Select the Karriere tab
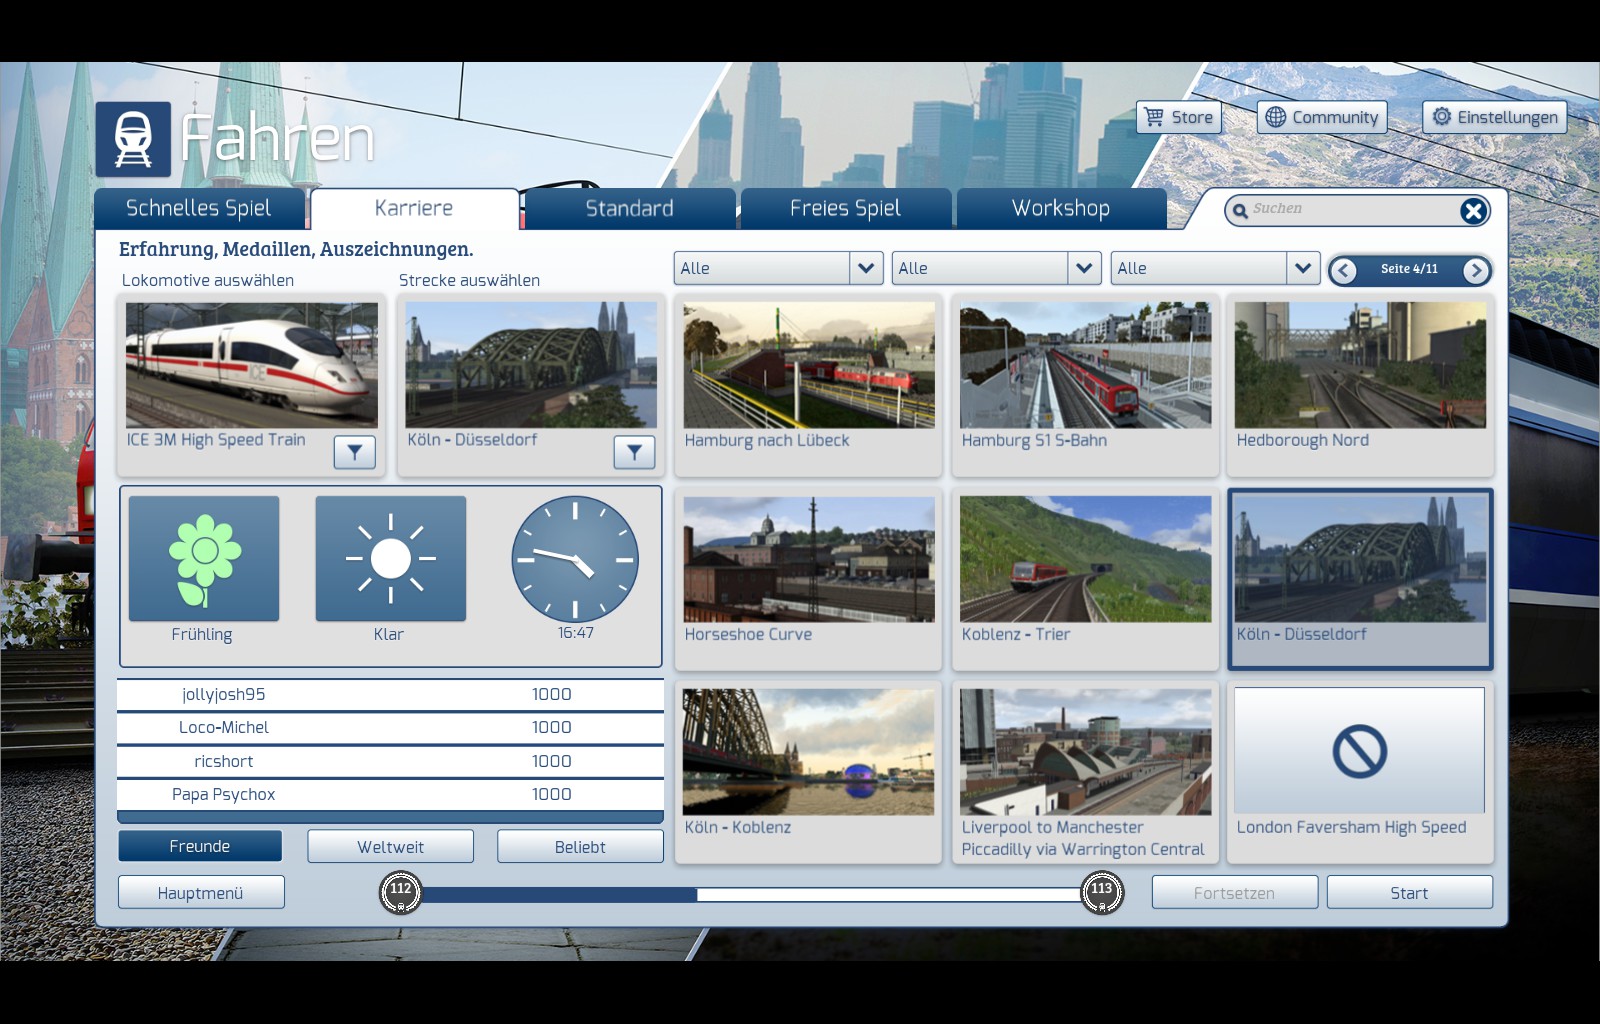This screenshot has width=1600, height=1024. click(414, 208)
